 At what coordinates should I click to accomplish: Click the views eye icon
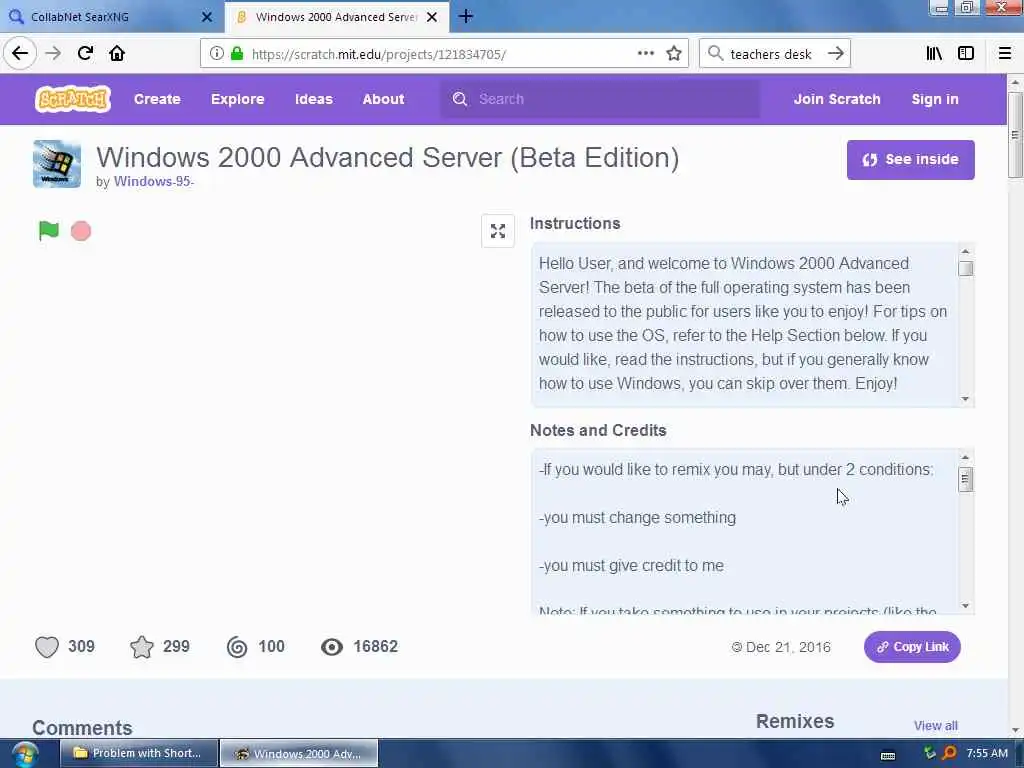tap(332, 647)
